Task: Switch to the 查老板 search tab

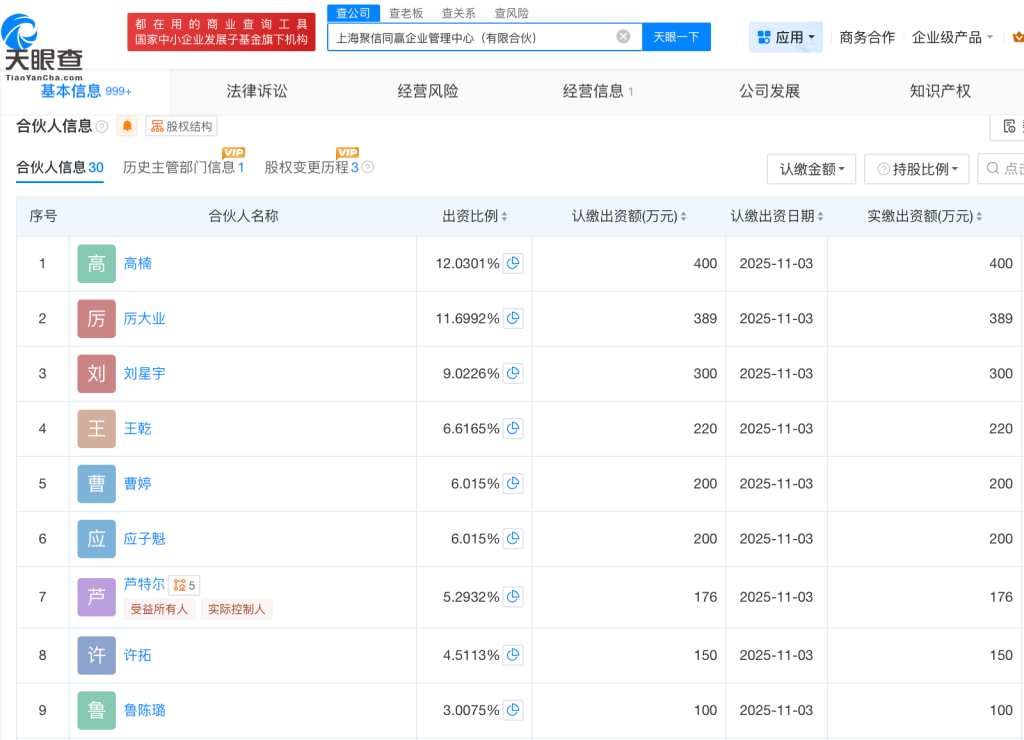Action: [406, 13]
